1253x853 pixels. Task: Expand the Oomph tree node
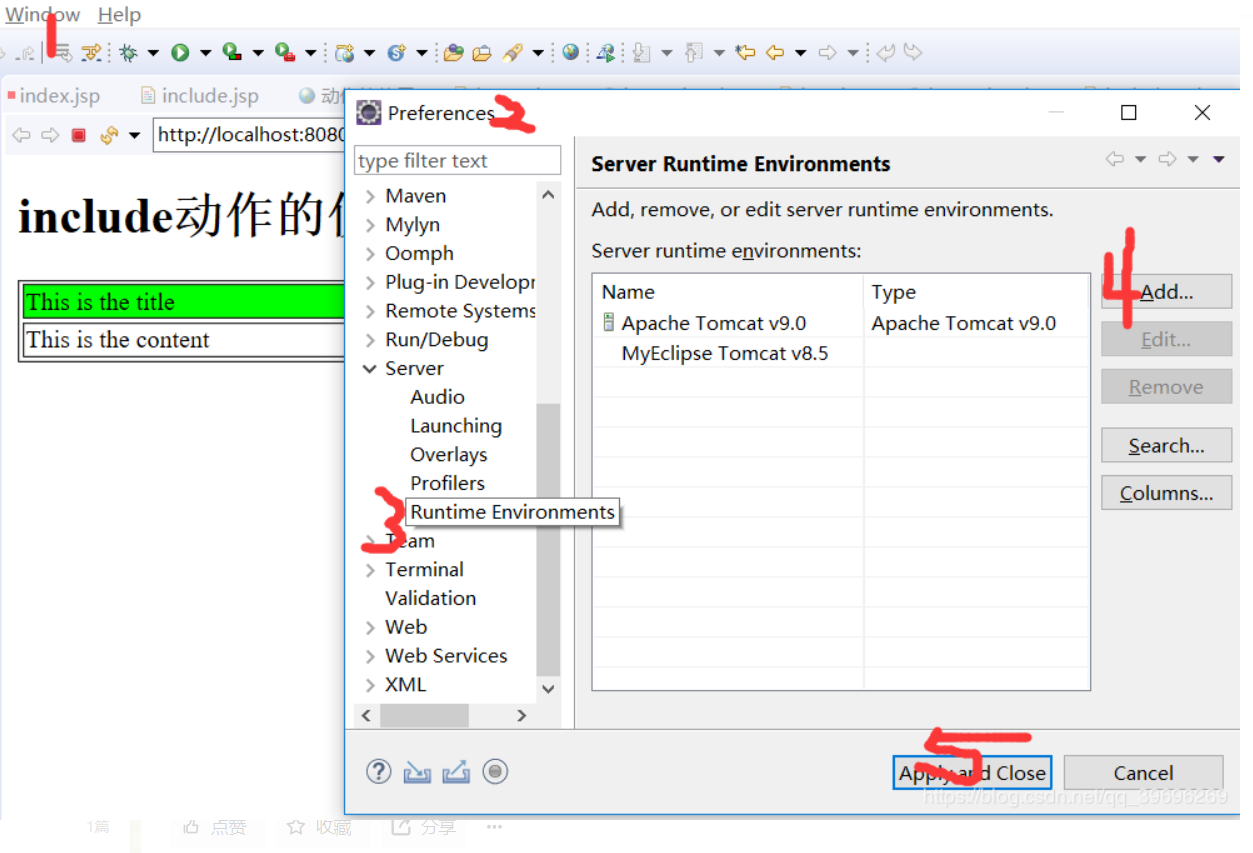pyautogui.click(x=371, y=254)
